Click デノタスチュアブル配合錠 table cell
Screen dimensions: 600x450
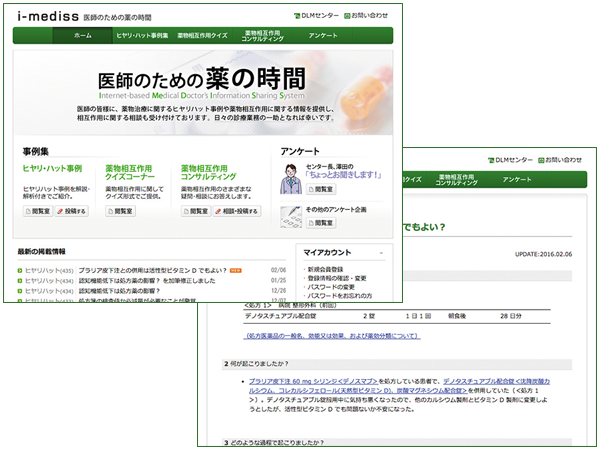tap(280, 316)
